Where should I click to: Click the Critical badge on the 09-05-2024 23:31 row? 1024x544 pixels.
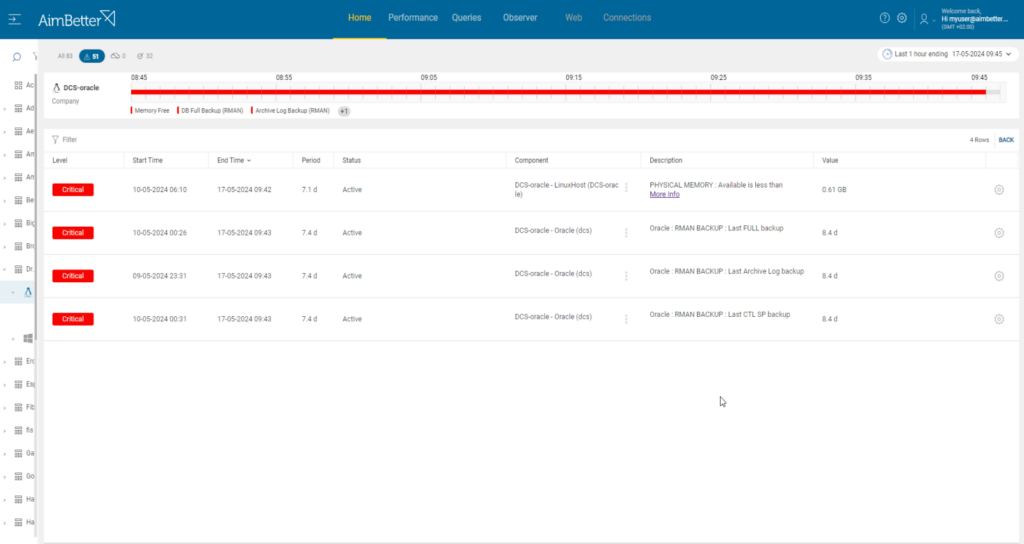(73, 276)
